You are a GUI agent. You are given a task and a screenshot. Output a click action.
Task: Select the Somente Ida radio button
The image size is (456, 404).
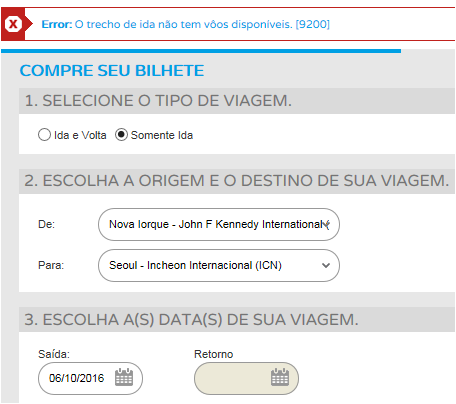(x=121, y=135)
